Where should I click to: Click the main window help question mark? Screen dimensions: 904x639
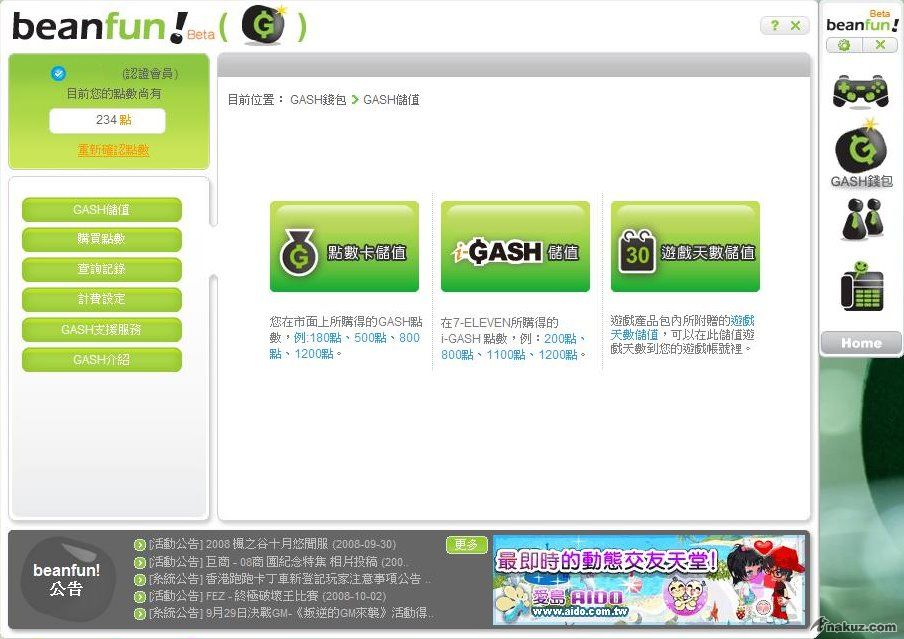point(774,25)
